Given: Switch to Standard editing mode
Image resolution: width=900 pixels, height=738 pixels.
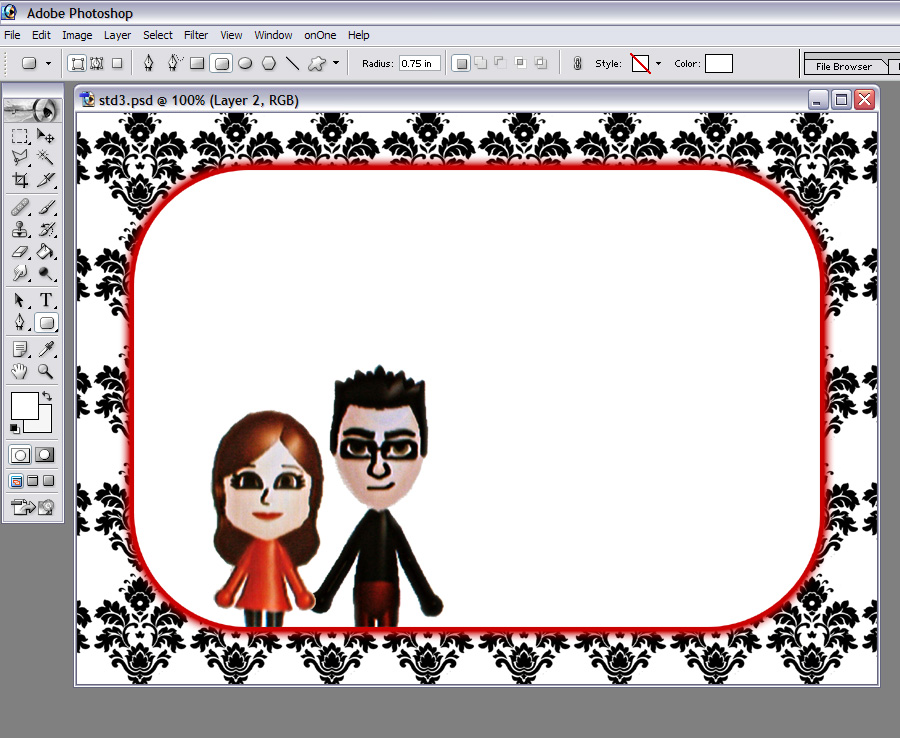Looking at the screenshot, I should pos(20,455).
